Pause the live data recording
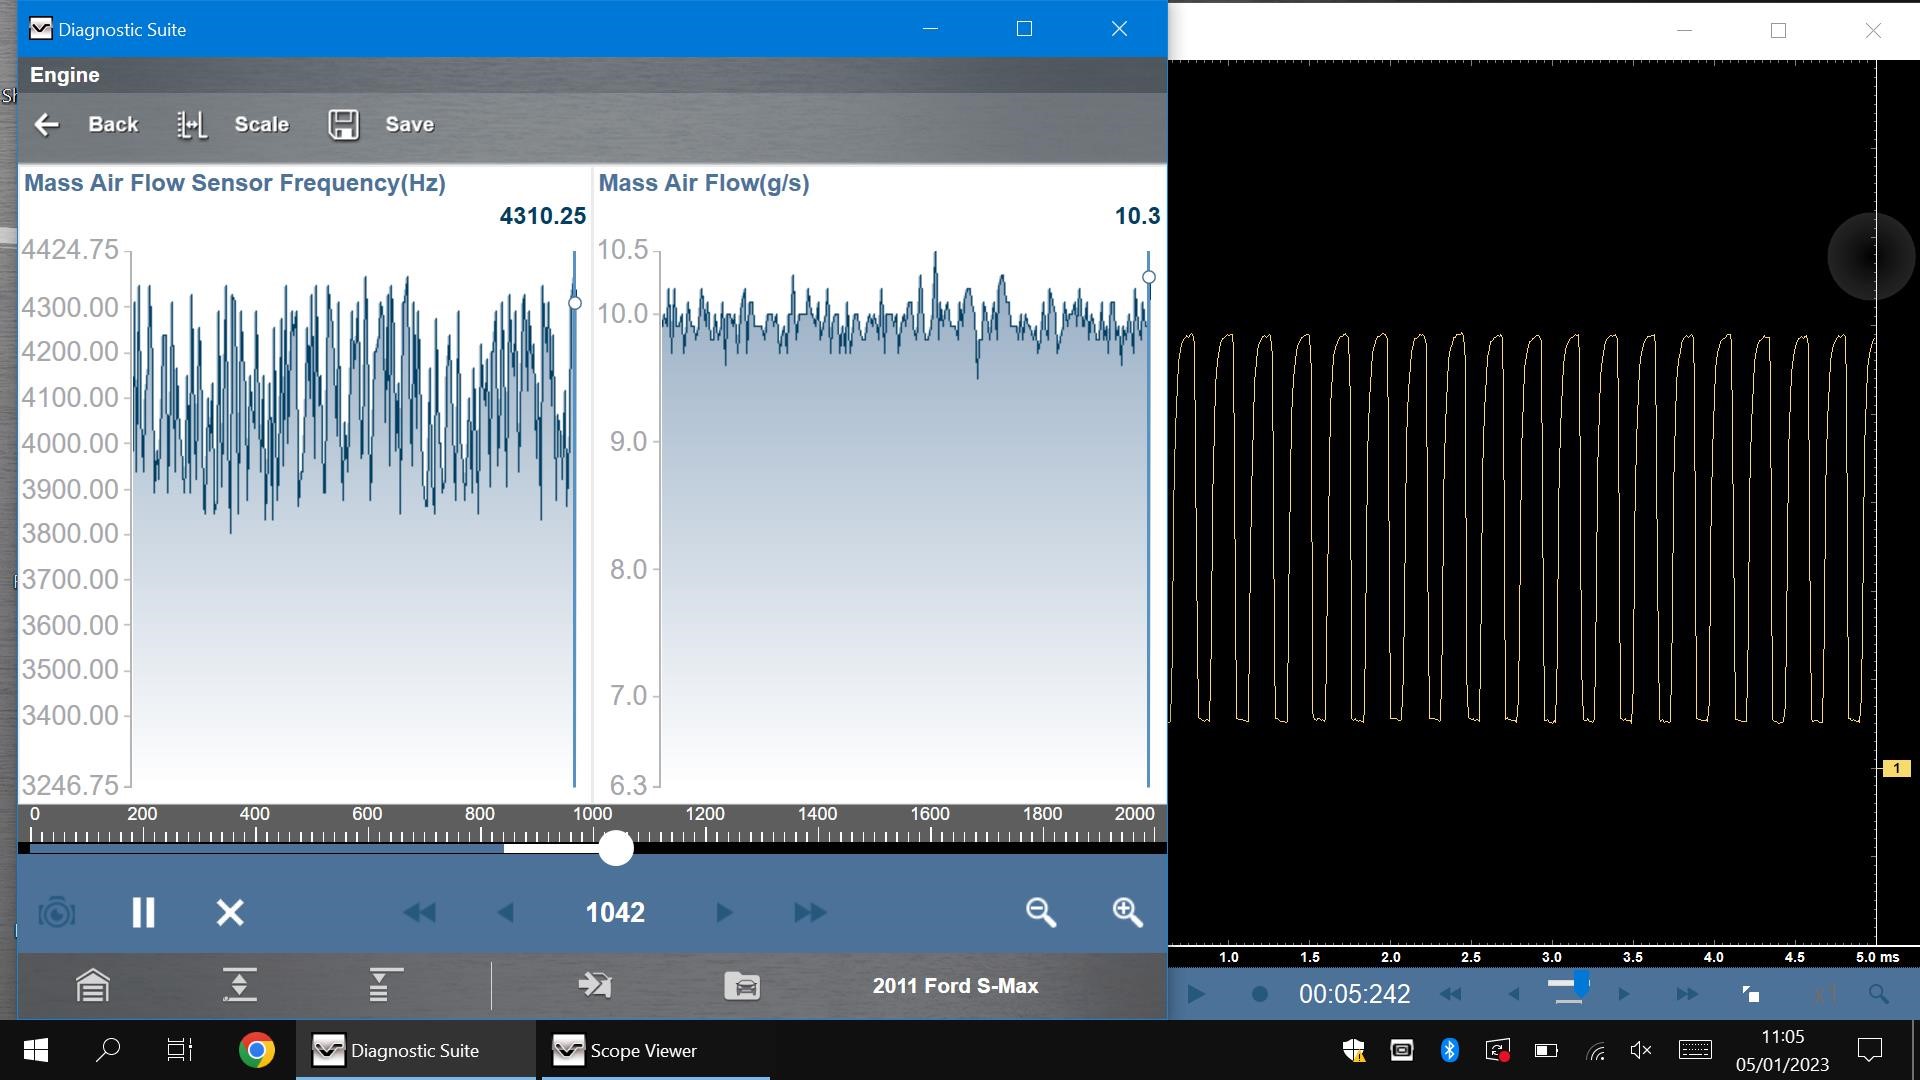 [143, 912]
